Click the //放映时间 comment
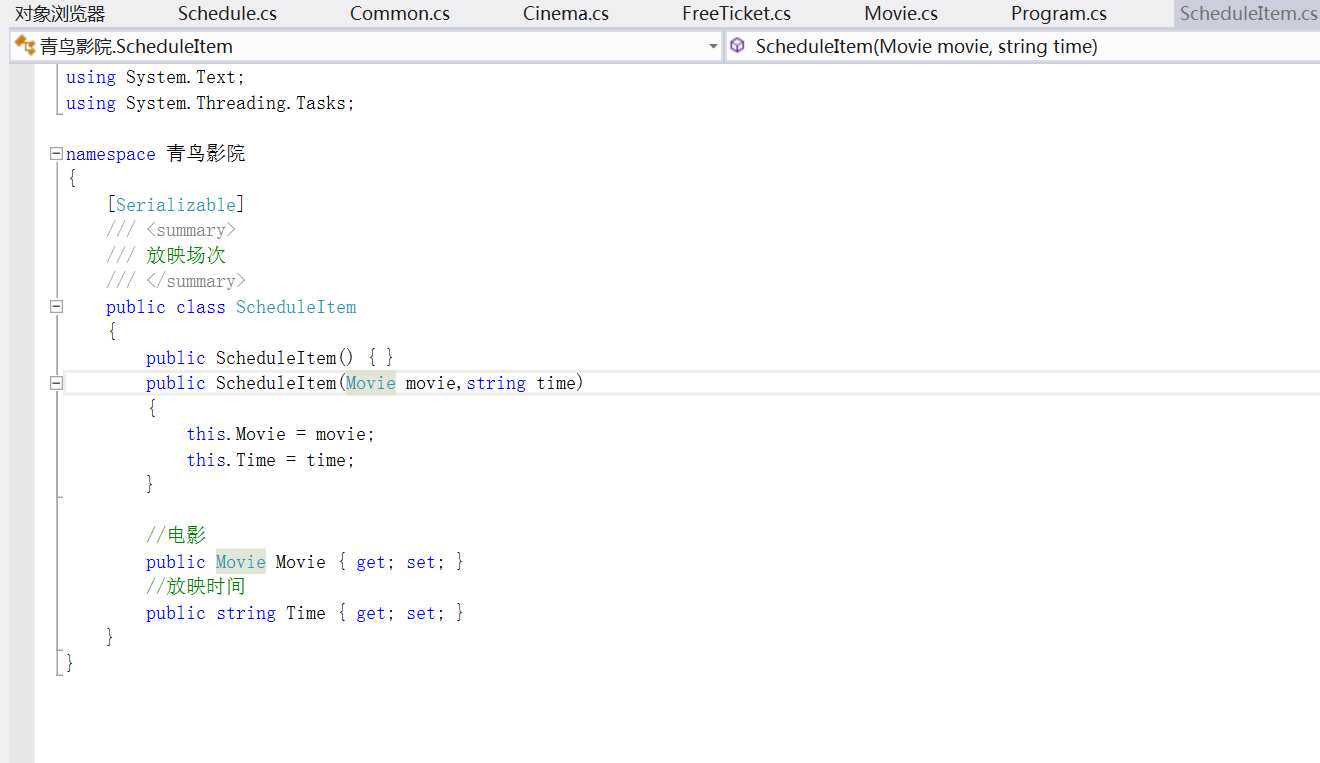 pos(196,587)
